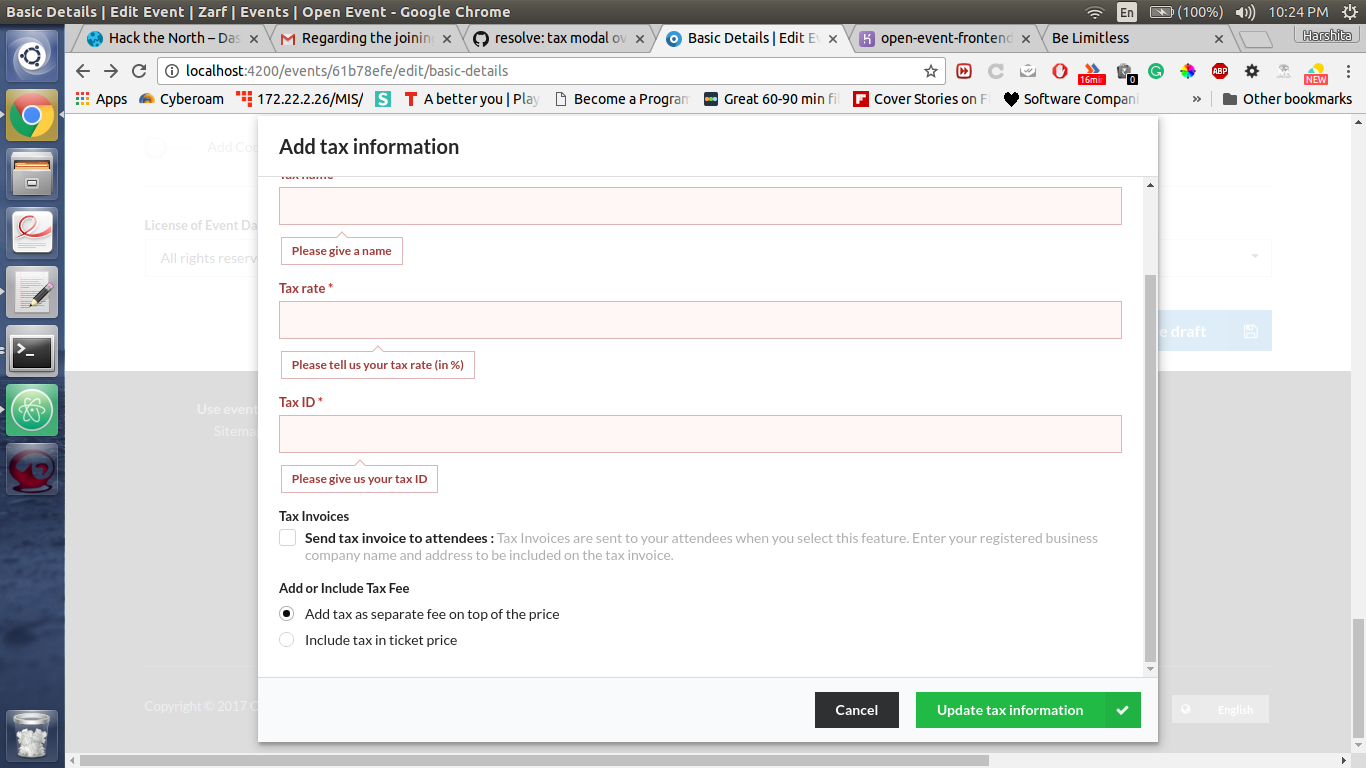Open the English language dropdown in footer

pyautogui.click(x=1220, y=710)
